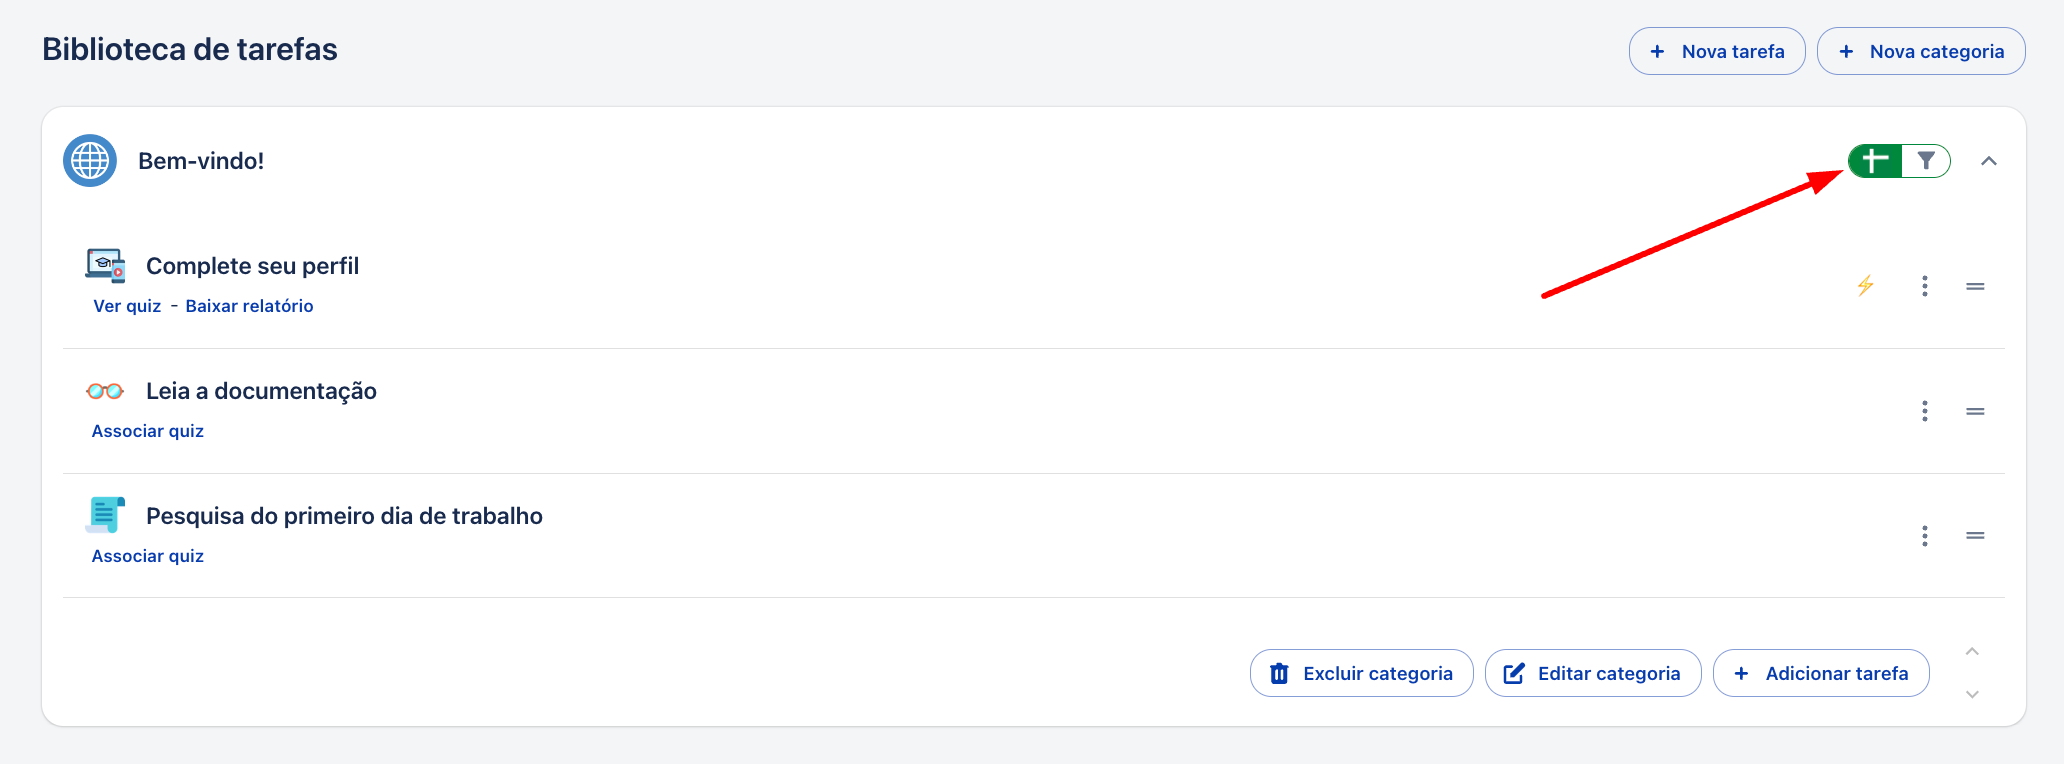The image size is (2064, 764).
Task: Open options menu for Complete seu perfil
Action: coord(1925,286)
